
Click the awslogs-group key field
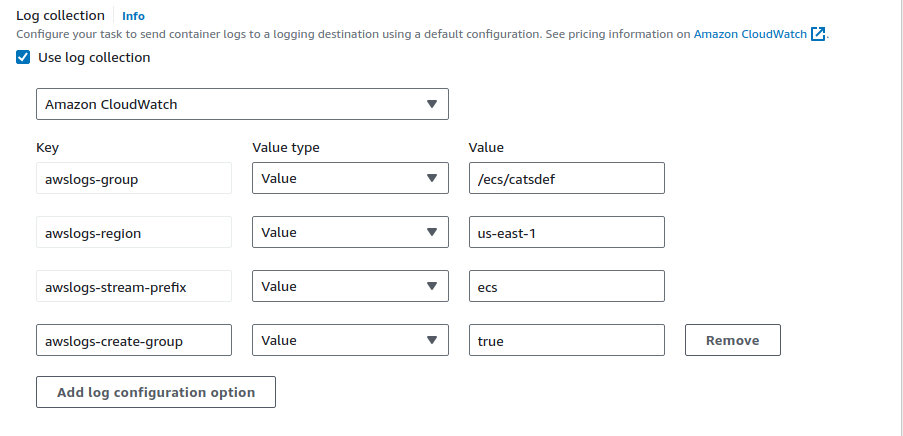134,179
